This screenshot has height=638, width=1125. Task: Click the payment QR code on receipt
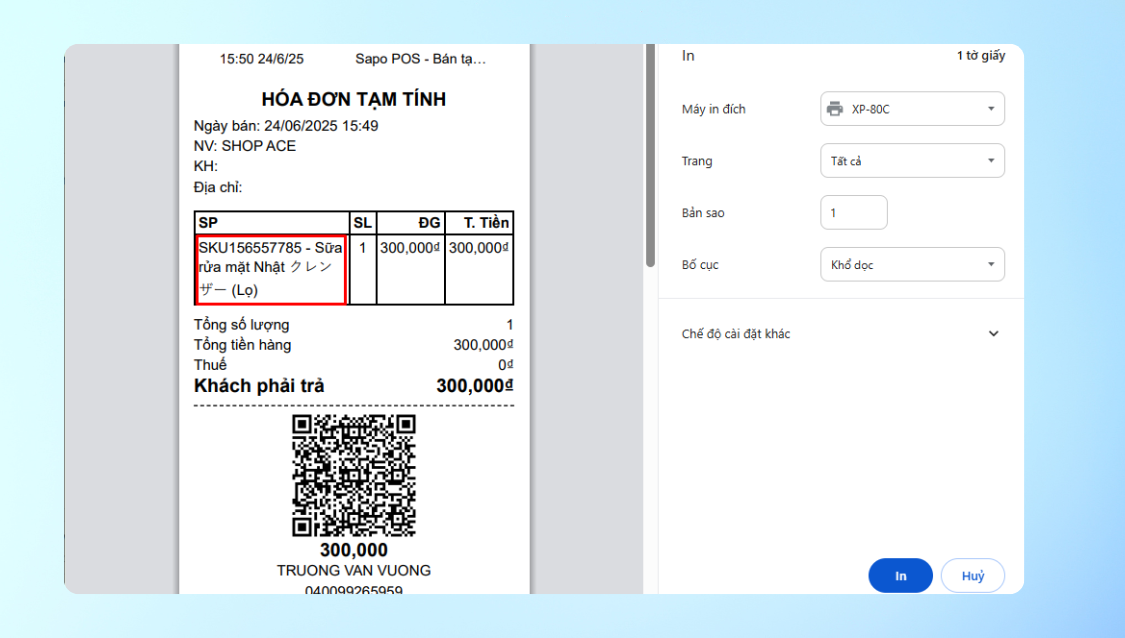[354, 475]
